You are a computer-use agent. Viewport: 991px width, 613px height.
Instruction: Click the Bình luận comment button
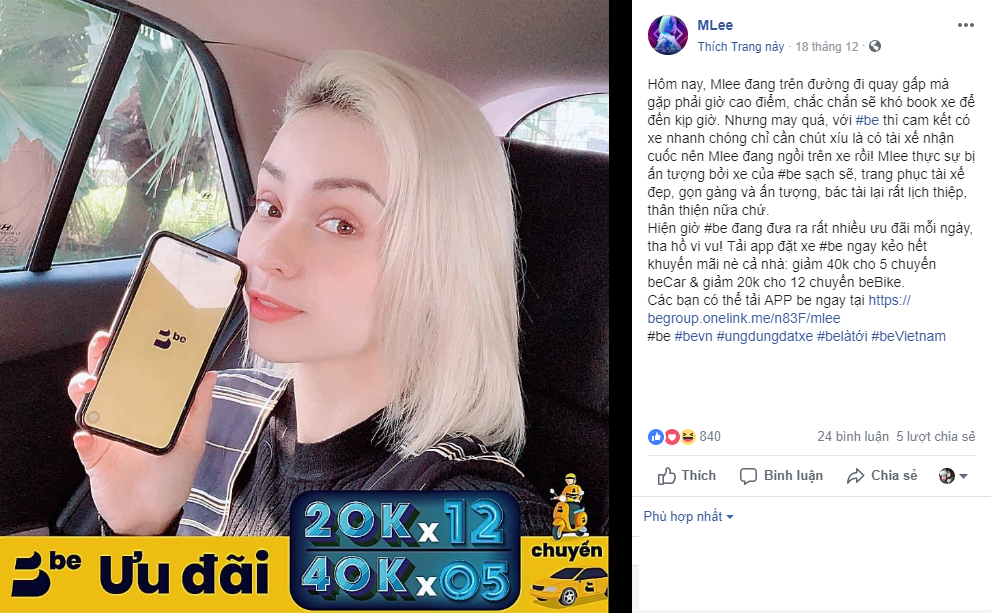click(x=781, y=476)
